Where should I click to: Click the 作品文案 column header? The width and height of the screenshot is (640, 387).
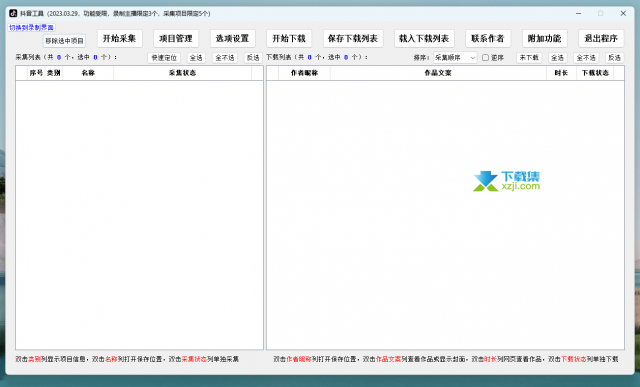click(438, 73)
